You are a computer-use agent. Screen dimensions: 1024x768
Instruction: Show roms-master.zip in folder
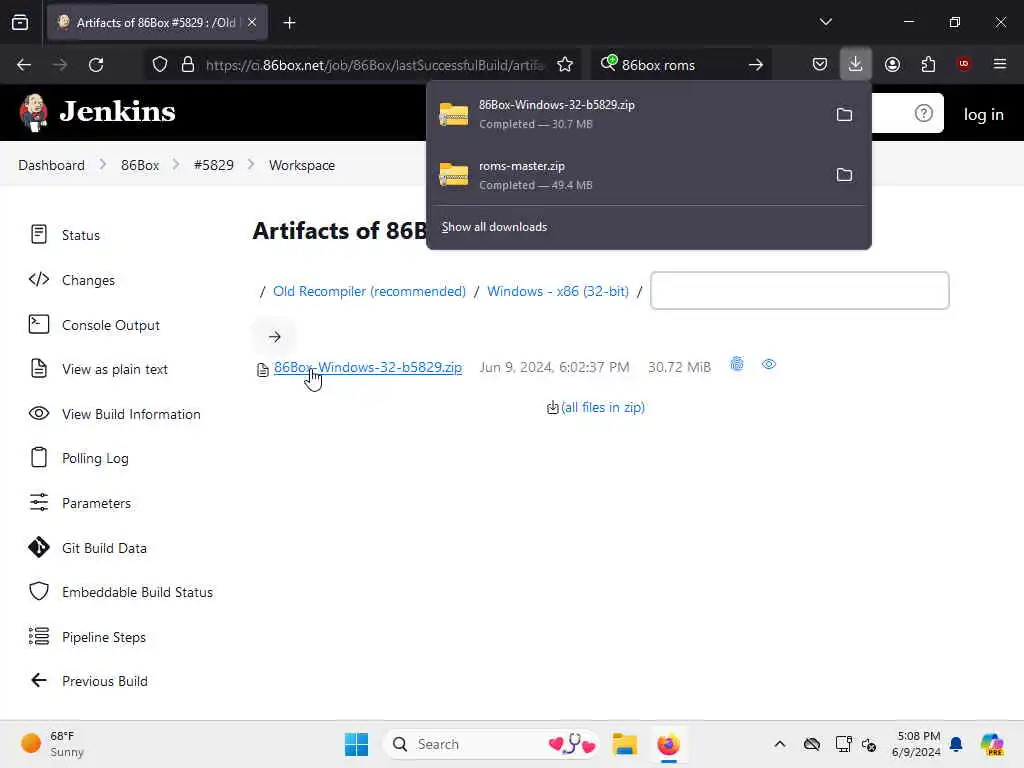844,175
